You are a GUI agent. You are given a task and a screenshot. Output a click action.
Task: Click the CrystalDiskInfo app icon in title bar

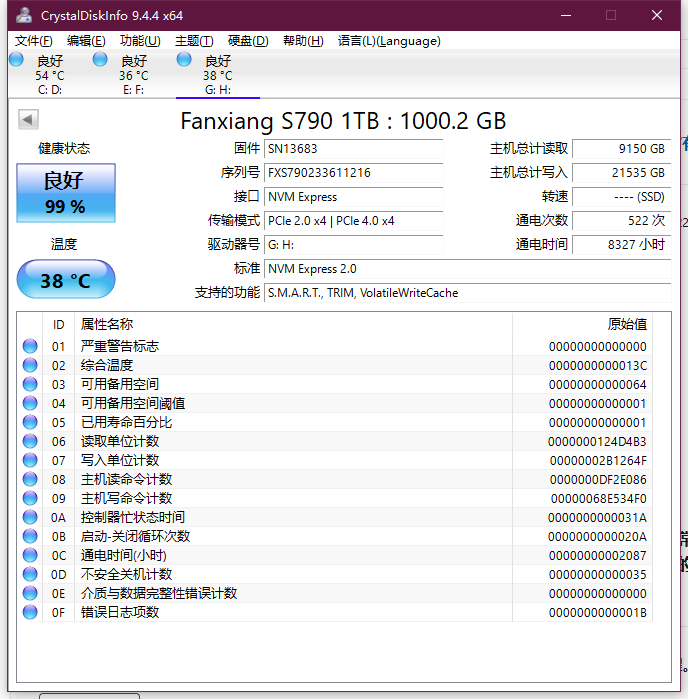tap(24, 15)
